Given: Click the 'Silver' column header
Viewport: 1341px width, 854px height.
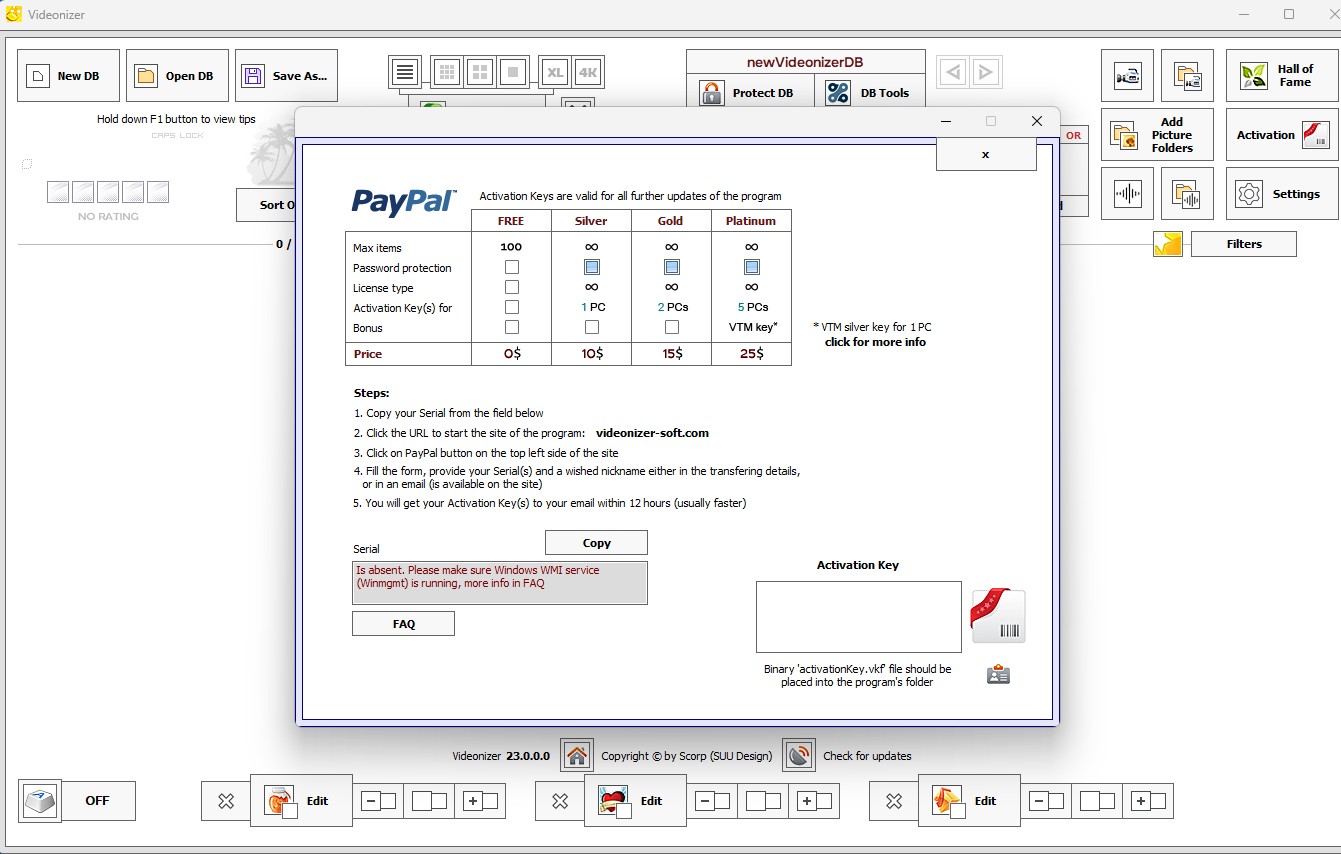Looking at the screenshot, I should [591, 221].
